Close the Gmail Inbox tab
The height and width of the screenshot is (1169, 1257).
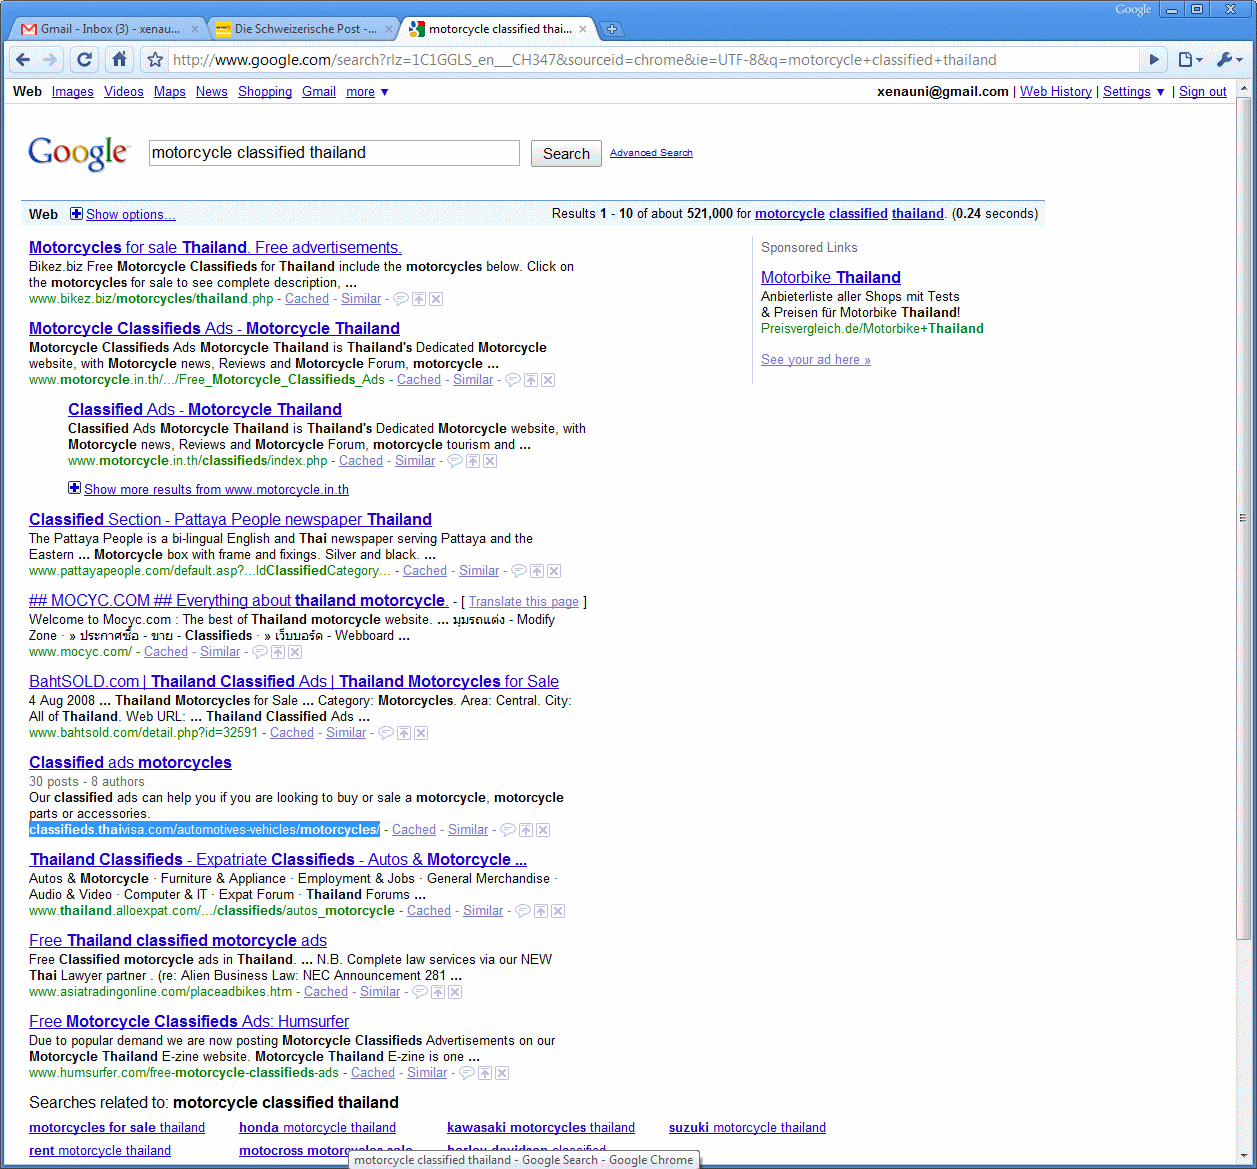pos(194,30)
